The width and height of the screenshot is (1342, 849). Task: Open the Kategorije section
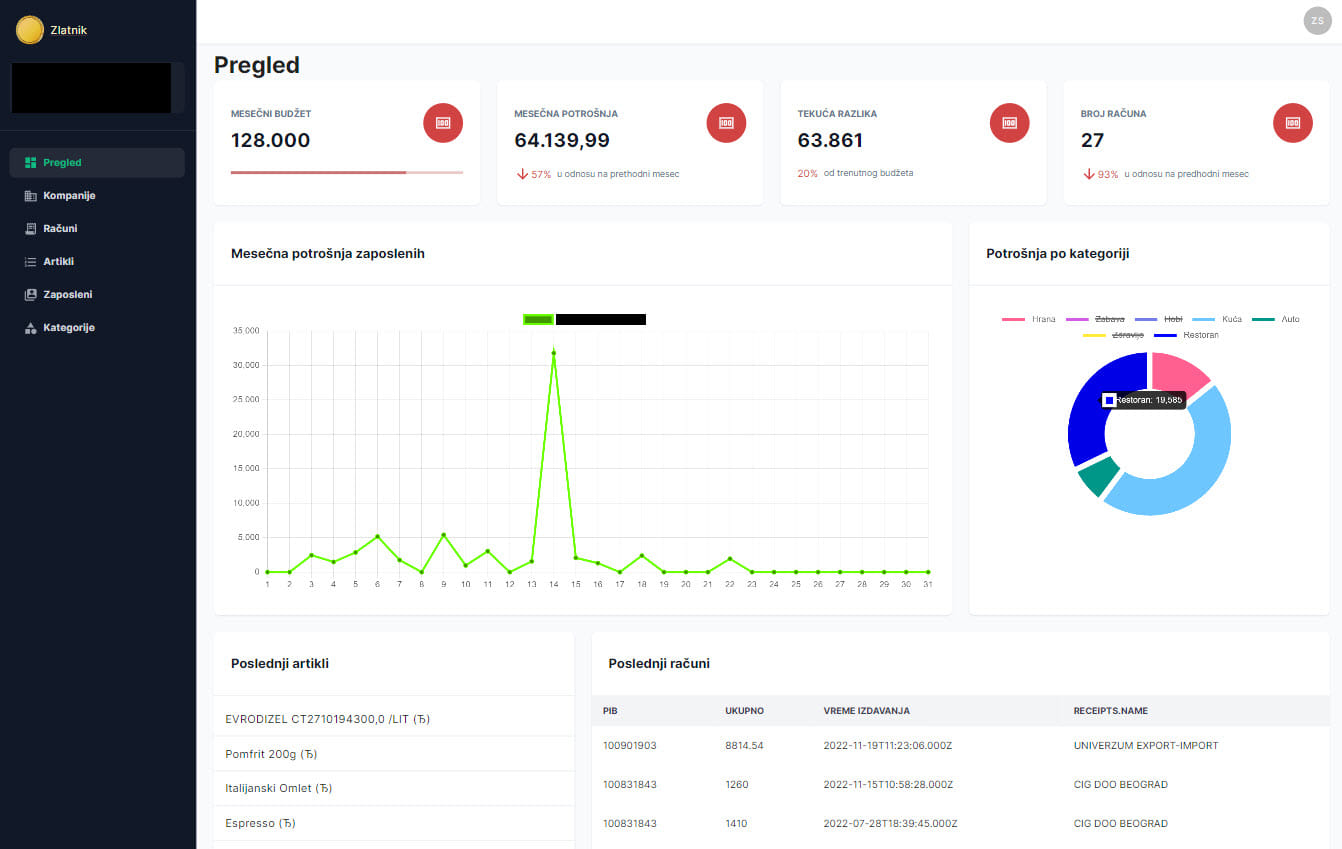pyautogui.click(x=97, y=328)
